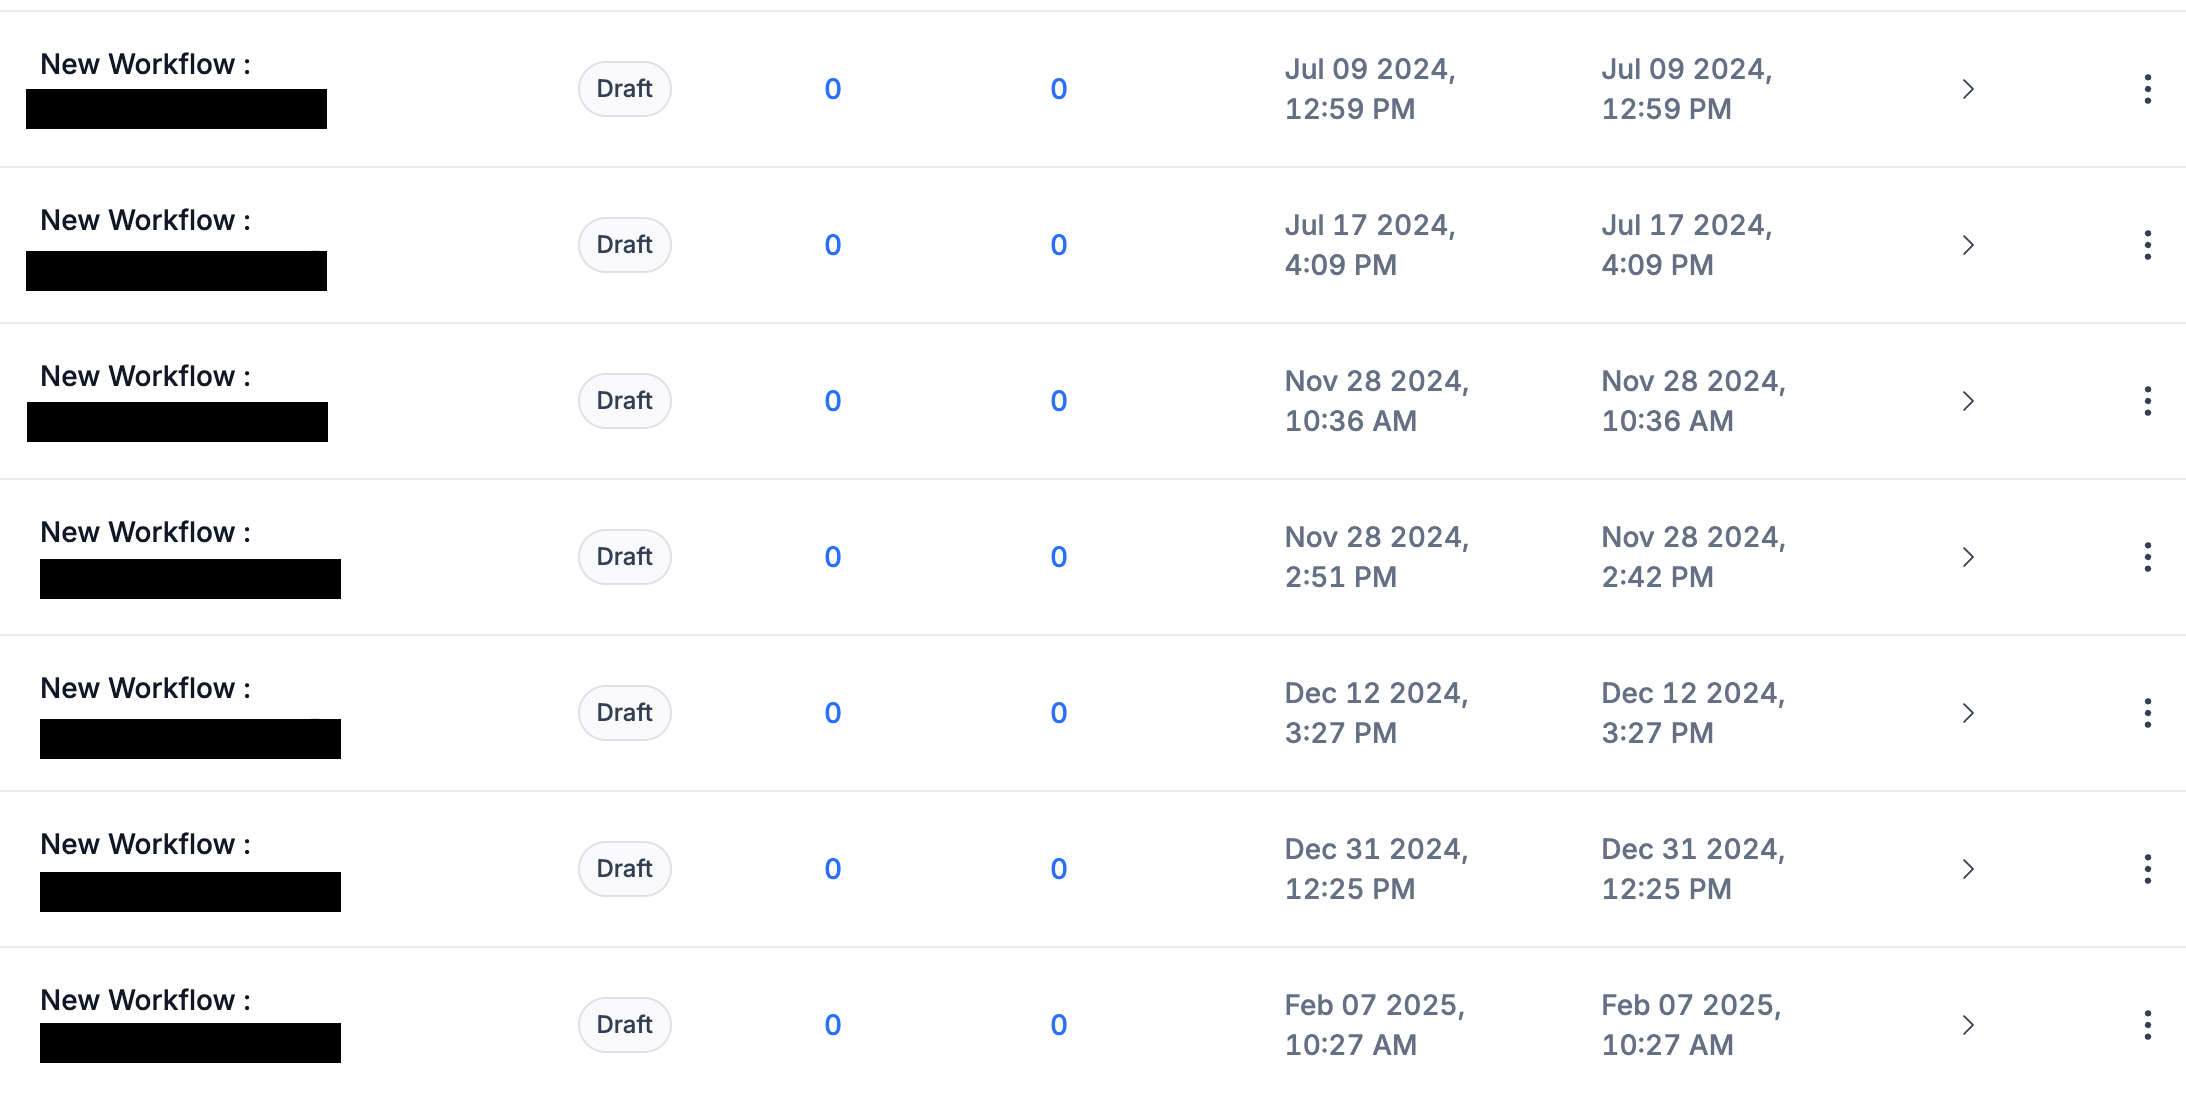The width and height of the screenshot is (2186, 1102).
Task: Open more options for Dec 31 2024 workflow
Action: (x=2147, y=869)
